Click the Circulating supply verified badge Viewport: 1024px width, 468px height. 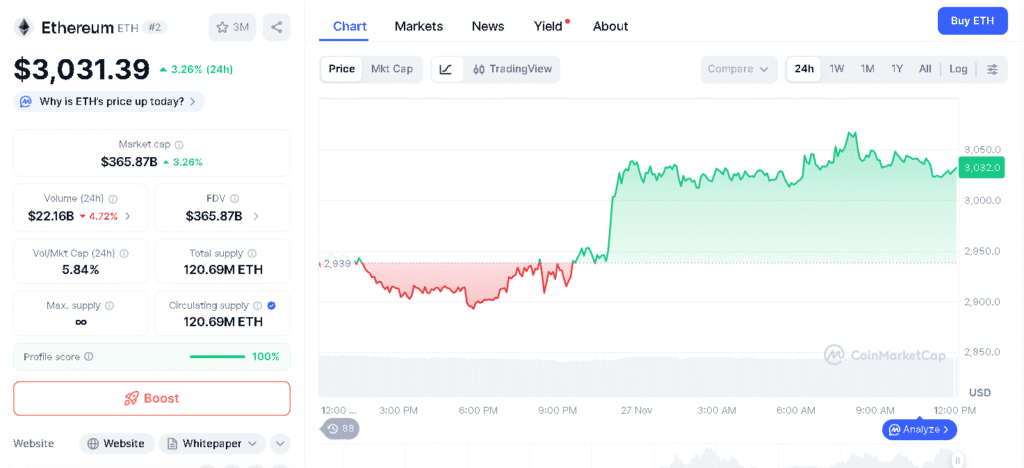click(x=272, y=306)
